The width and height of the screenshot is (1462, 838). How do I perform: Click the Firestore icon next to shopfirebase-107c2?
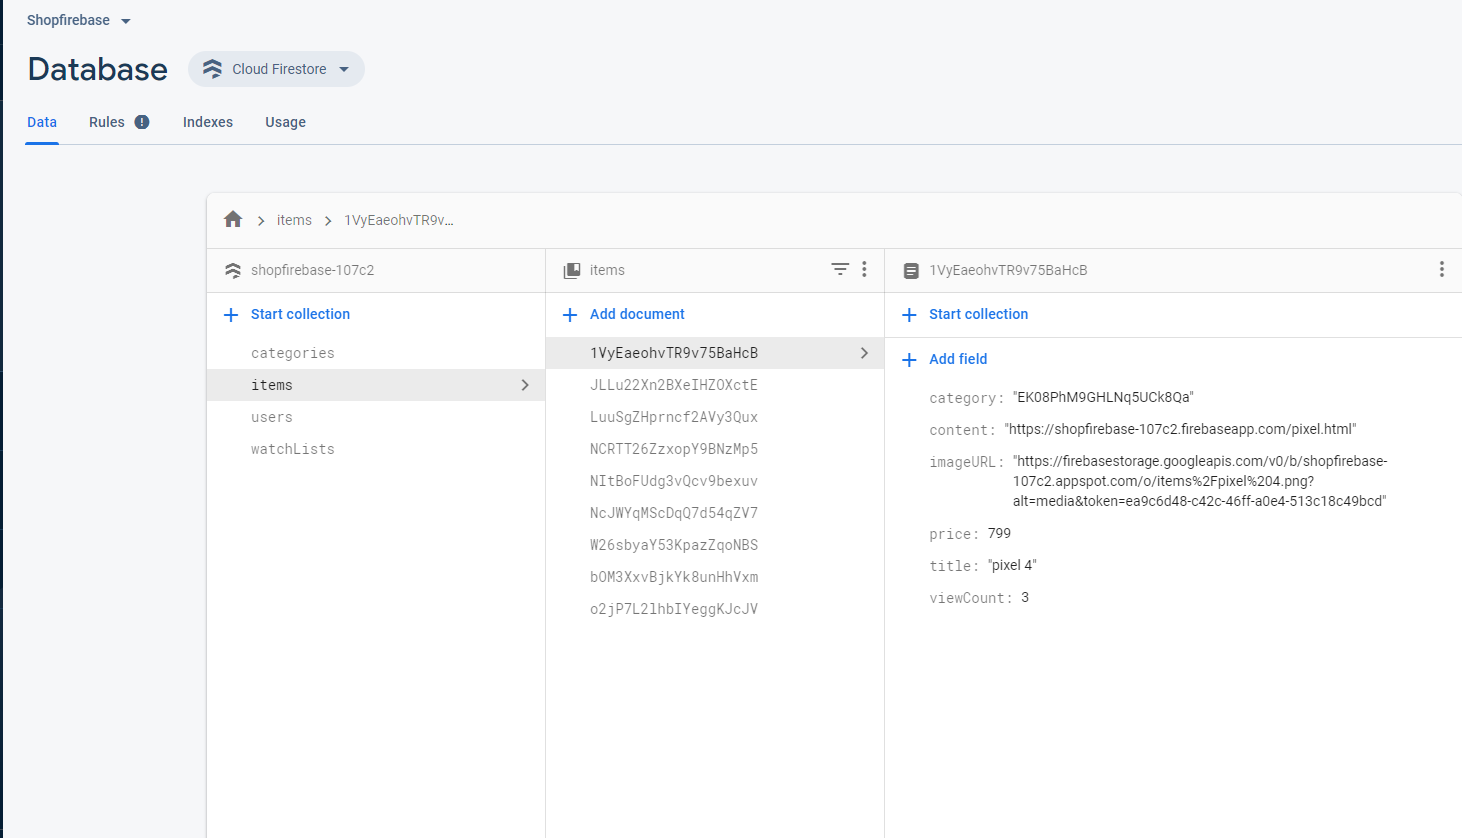tap(233, 269)
